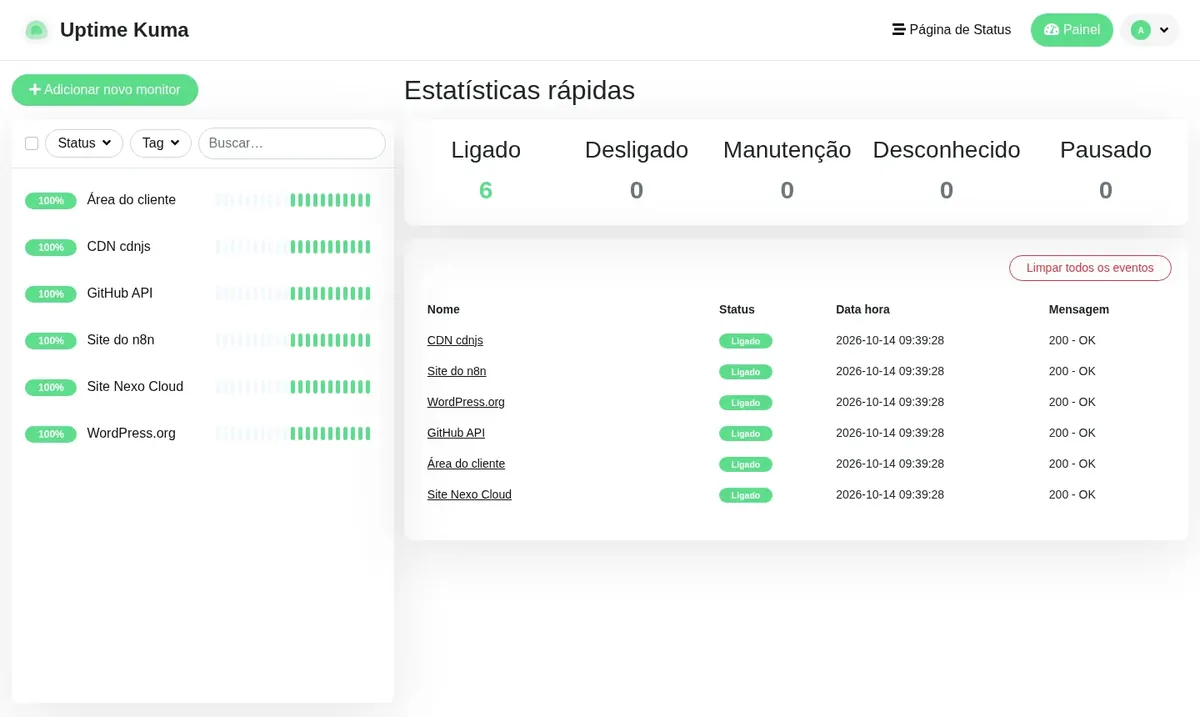The height and width of the screenshot is (717, 1200).
Task: Click Ligado badge in CDN cdnjs event row
Action: coord(745,341)
